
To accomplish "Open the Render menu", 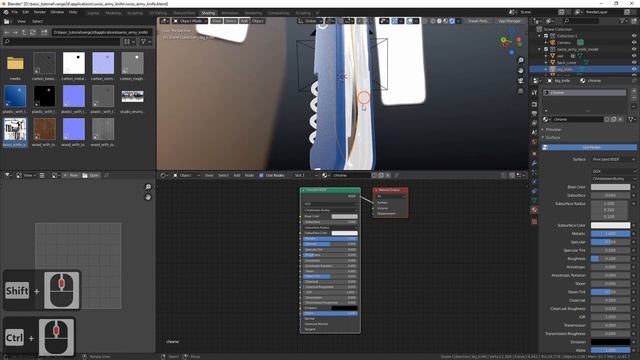I will pyautogui.click(x=40, y=12).
